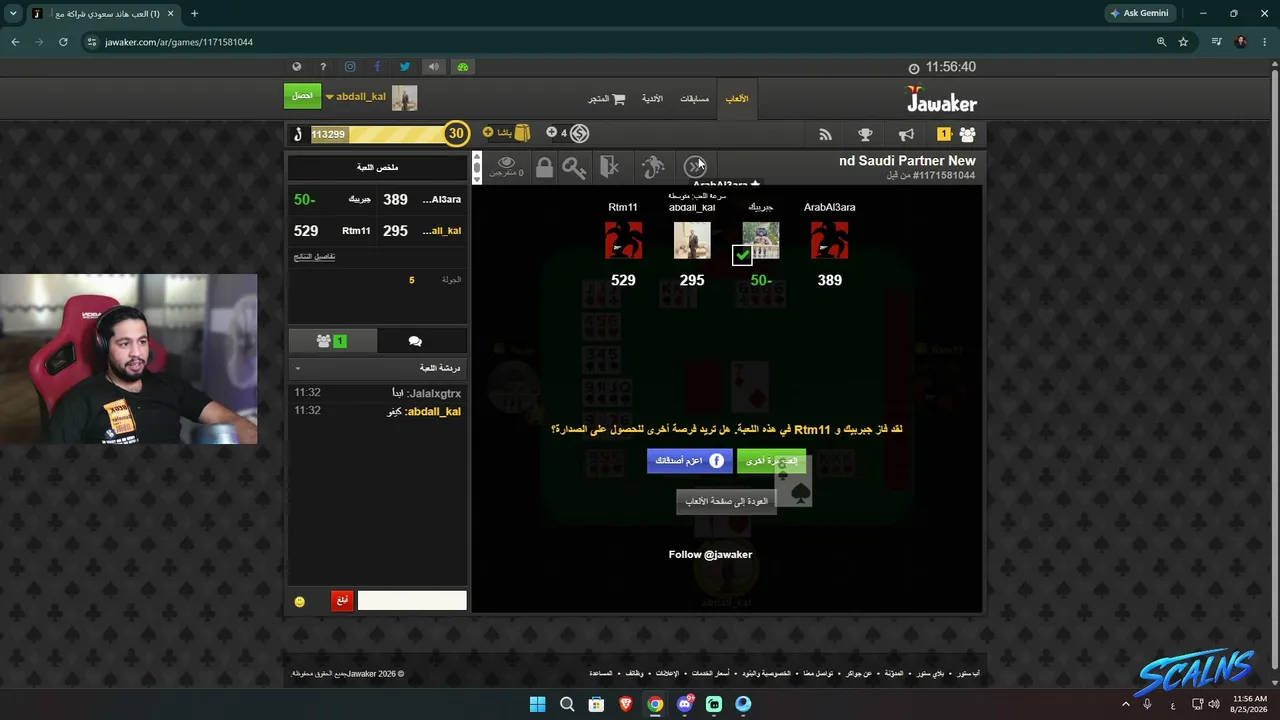The width and height of the screenshot is (1280, 720).
Task: Bookmark this page star icon
Action: tap(1183, 42)
